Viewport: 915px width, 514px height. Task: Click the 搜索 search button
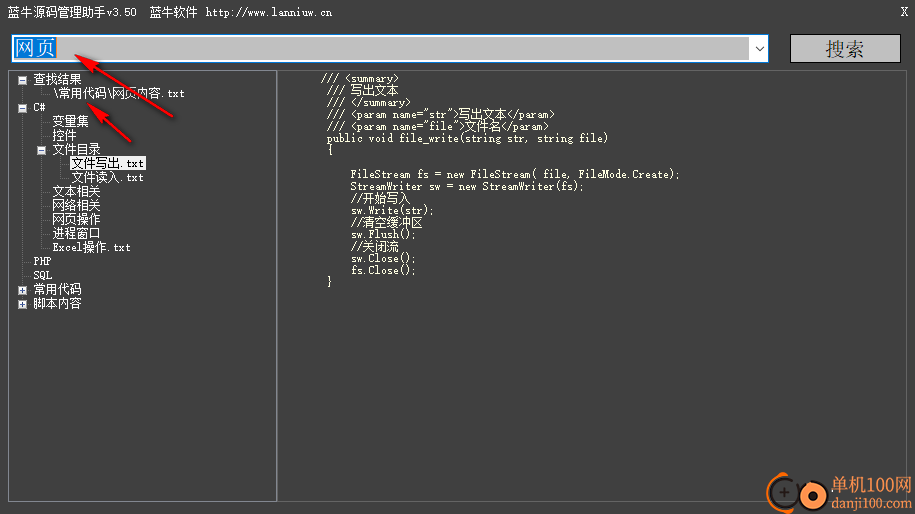click(845, 48)
